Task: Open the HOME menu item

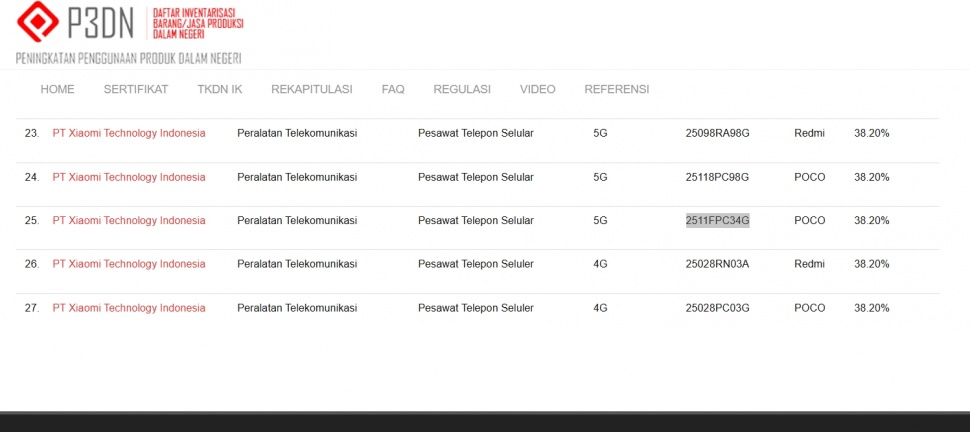Action: pos(58,89)
